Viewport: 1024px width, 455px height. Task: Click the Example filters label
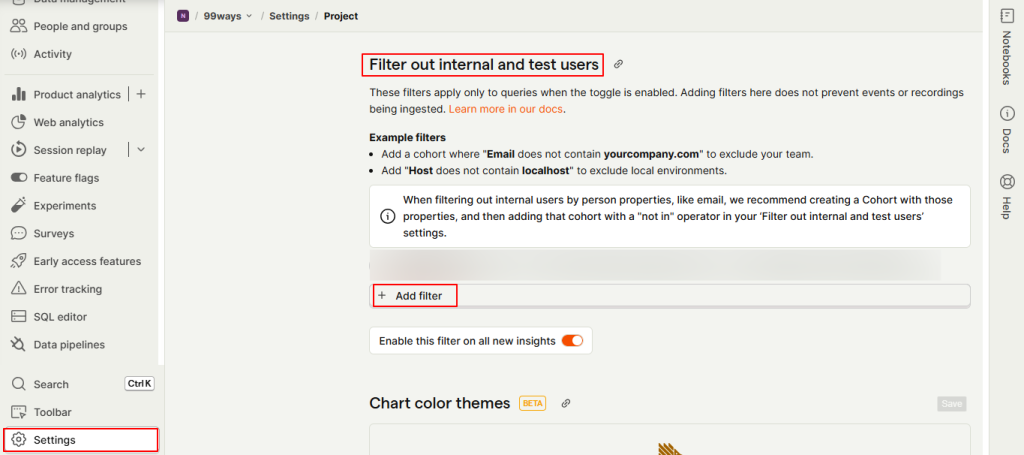point(408,138)
